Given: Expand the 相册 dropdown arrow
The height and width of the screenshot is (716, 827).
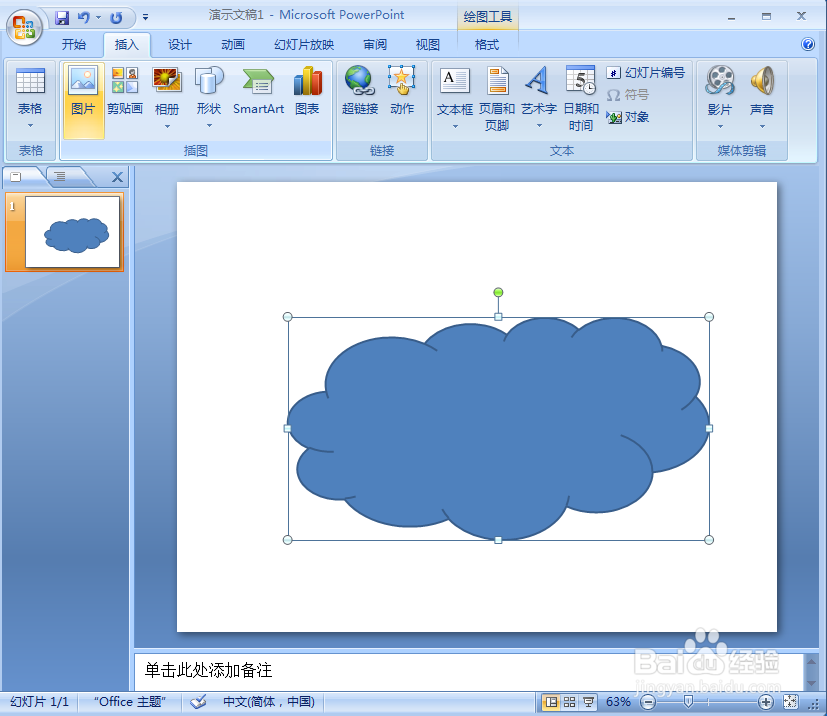Looking at the screenshot, I should pos(167,127).
